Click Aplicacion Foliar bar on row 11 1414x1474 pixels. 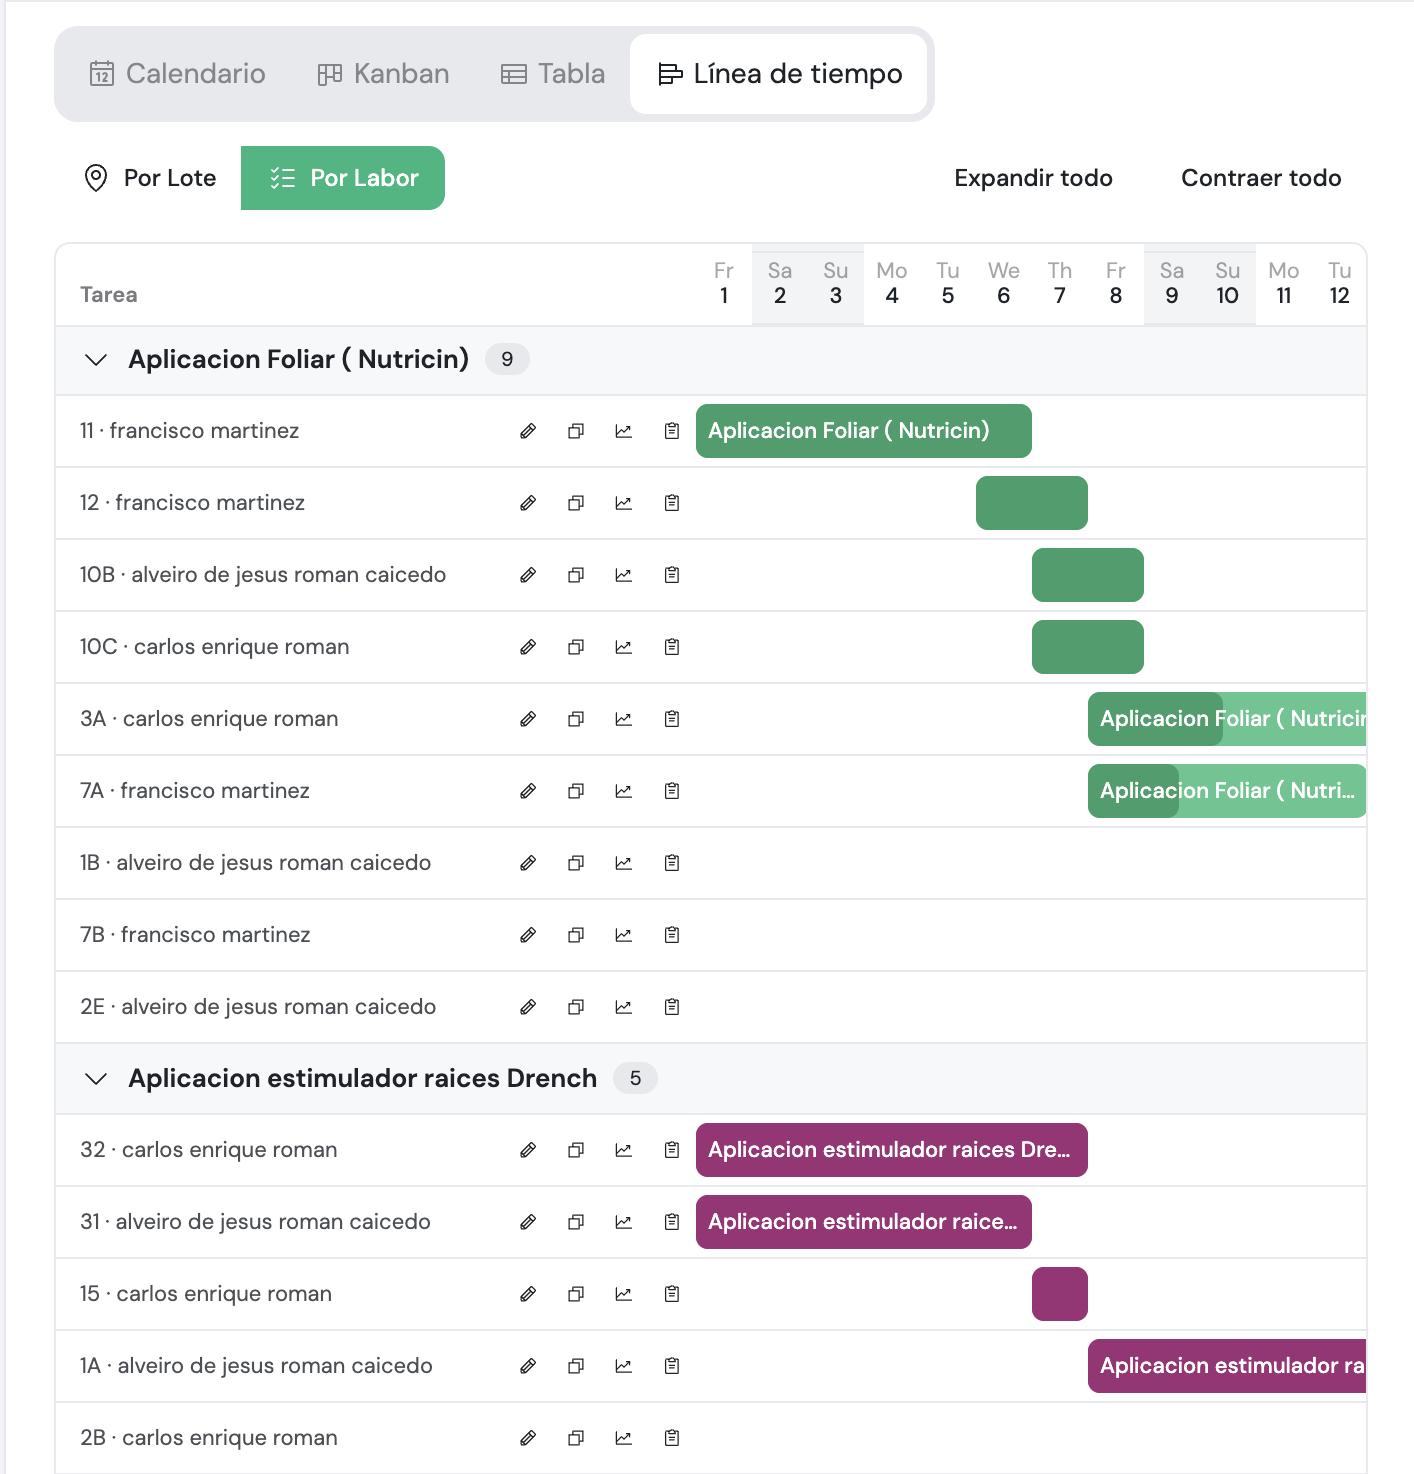pos(864,431)
